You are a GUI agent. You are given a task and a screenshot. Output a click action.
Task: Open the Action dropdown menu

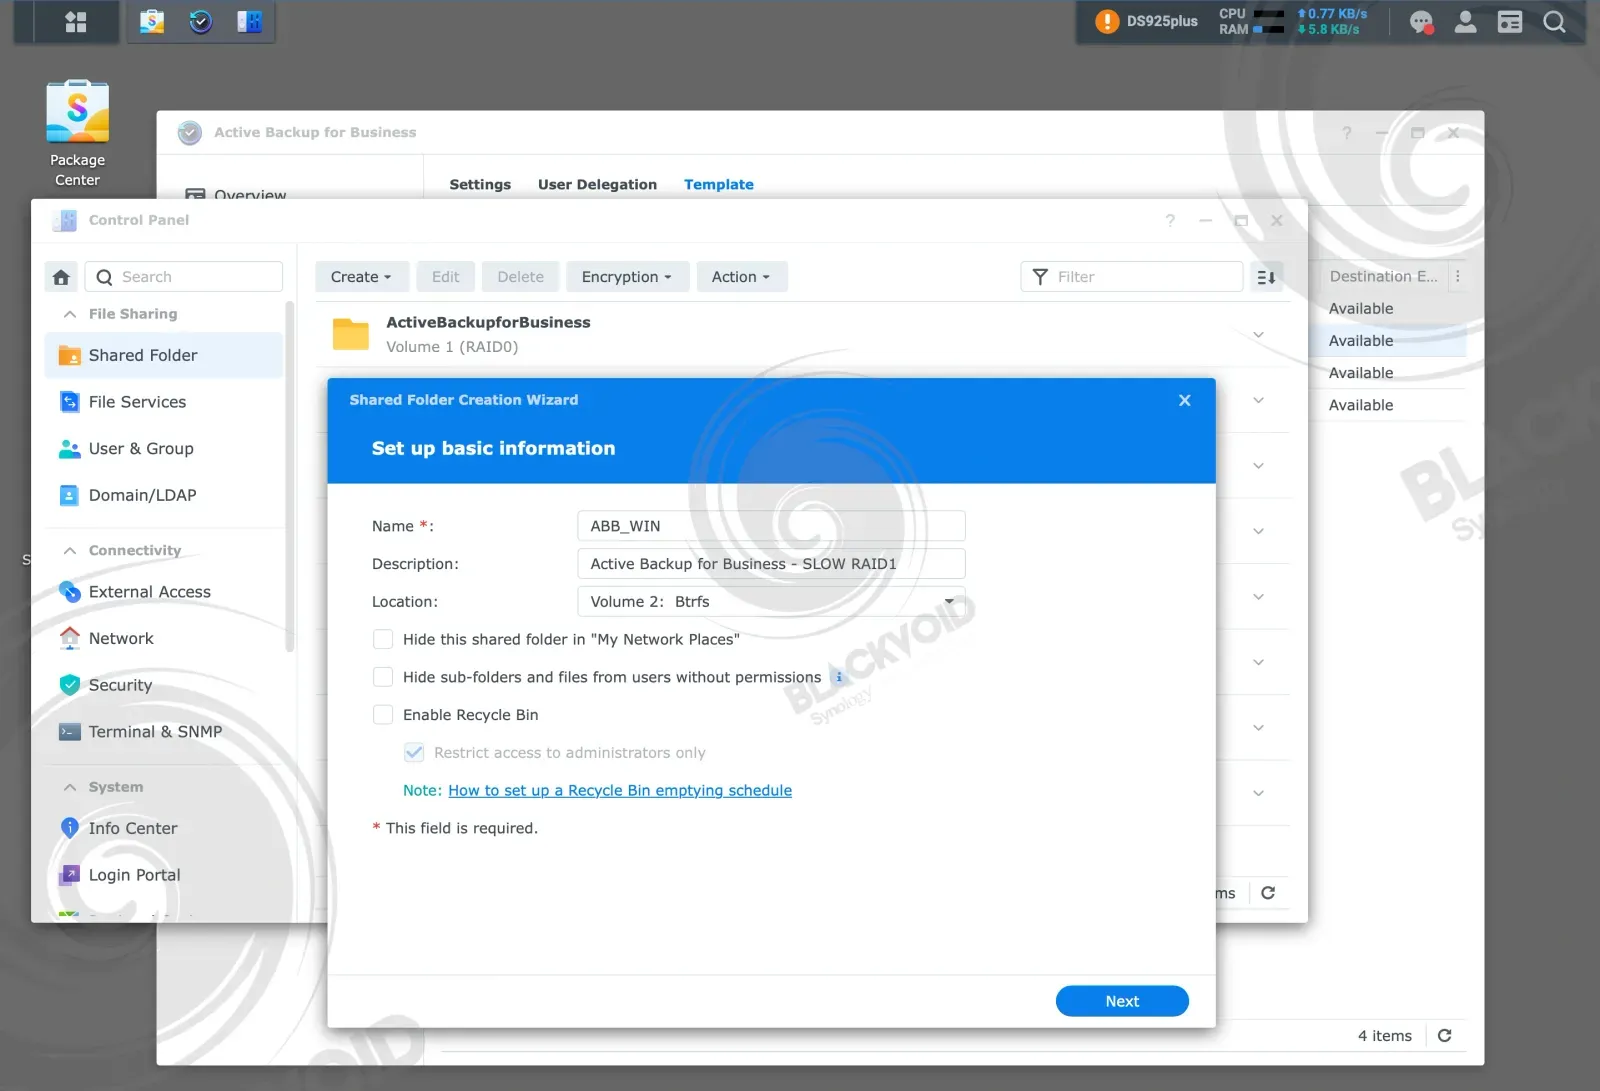[741, 277]
